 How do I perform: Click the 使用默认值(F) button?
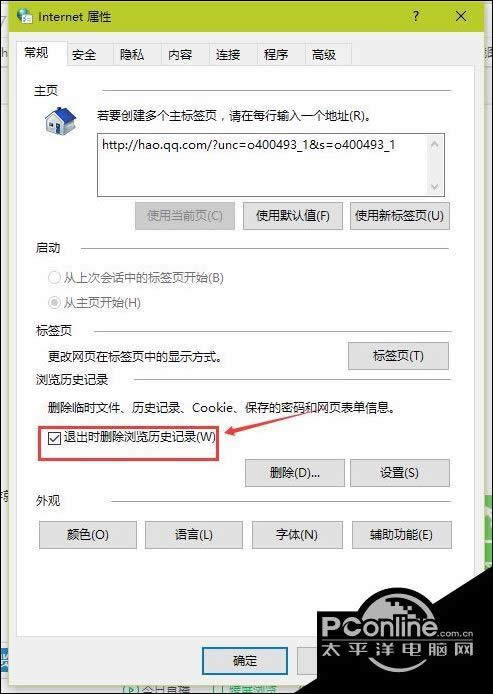(x=293, y=216)
